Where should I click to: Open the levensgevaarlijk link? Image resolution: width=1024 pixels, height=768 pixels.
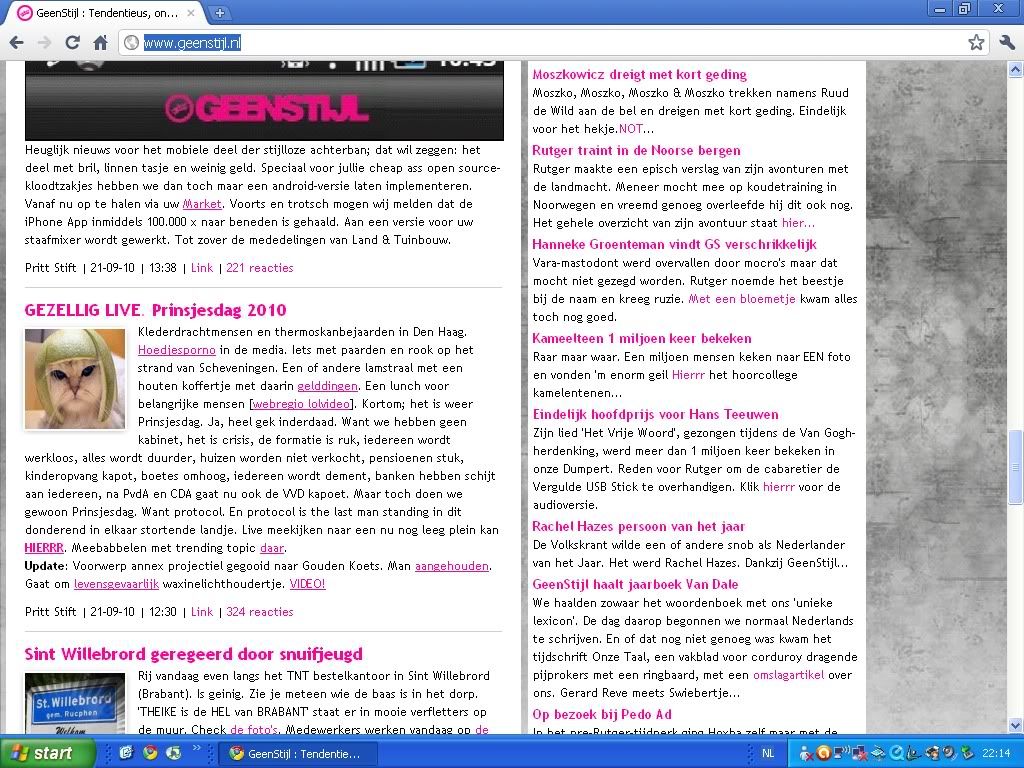(x=116, y=584)
